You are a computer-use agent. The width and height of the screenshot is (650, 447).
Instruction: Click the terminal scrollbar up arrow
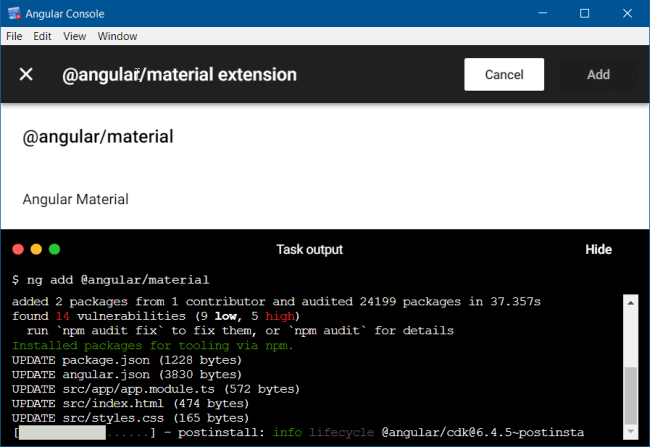631,303
